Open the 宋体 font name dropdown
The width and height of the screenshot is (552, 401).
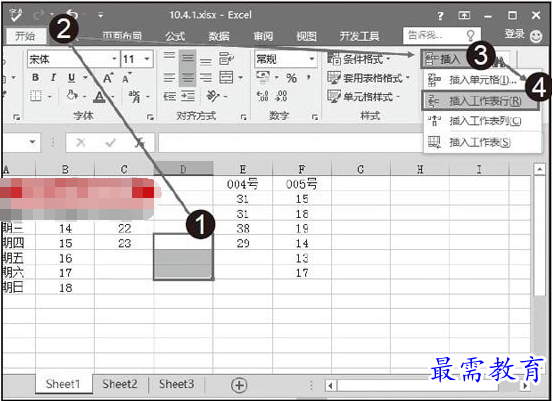click(114, 59)
